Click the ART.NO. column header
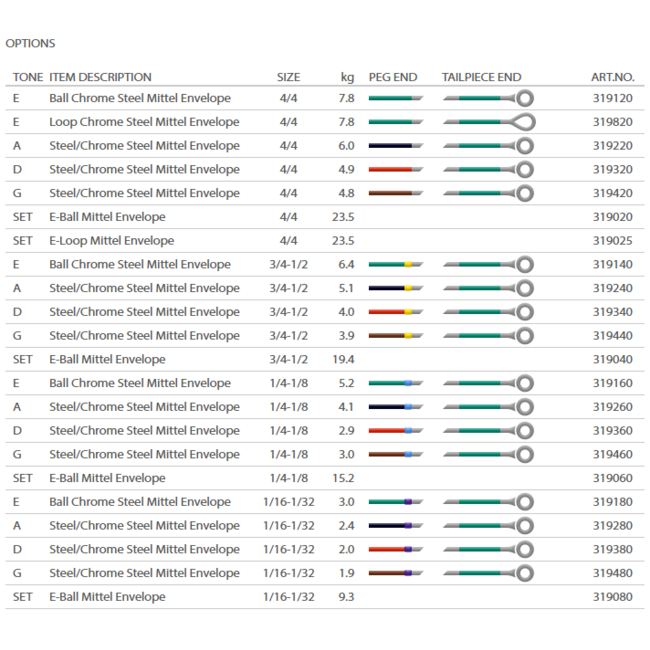Viewport: 650px width, 650px height. (x=612, y=77)
